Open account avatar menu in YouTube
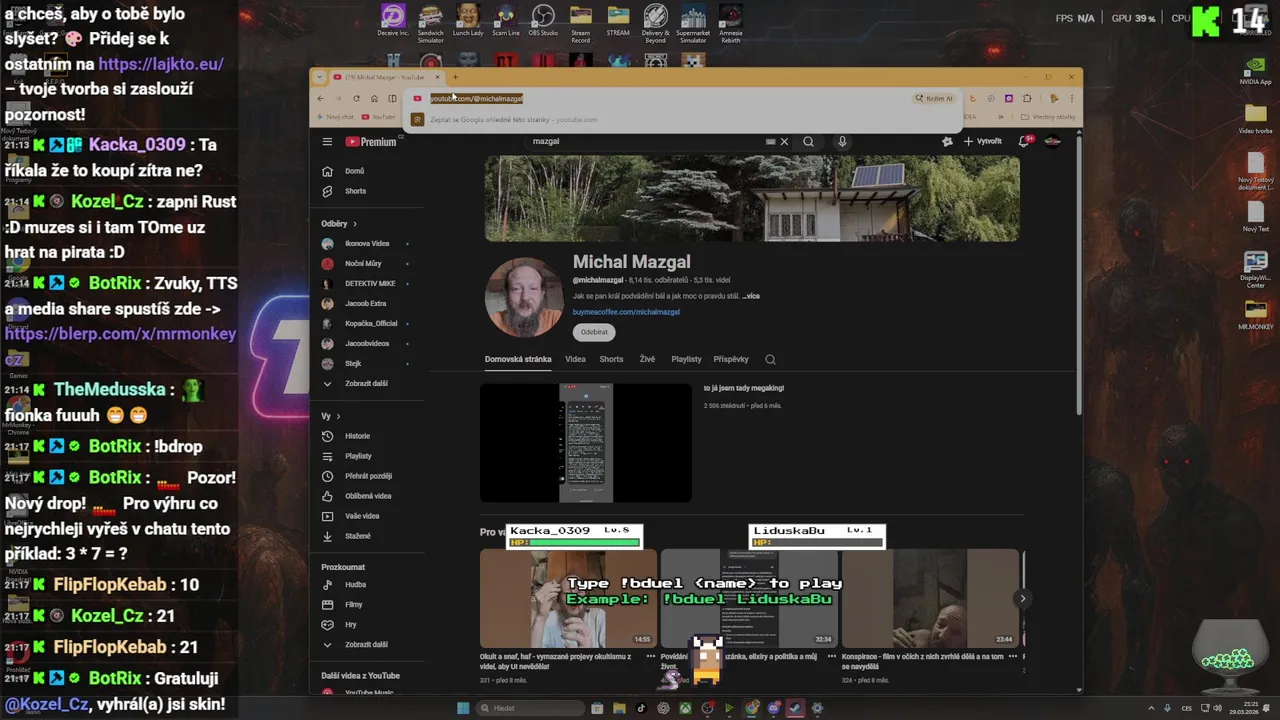 tap(1052, 142)
